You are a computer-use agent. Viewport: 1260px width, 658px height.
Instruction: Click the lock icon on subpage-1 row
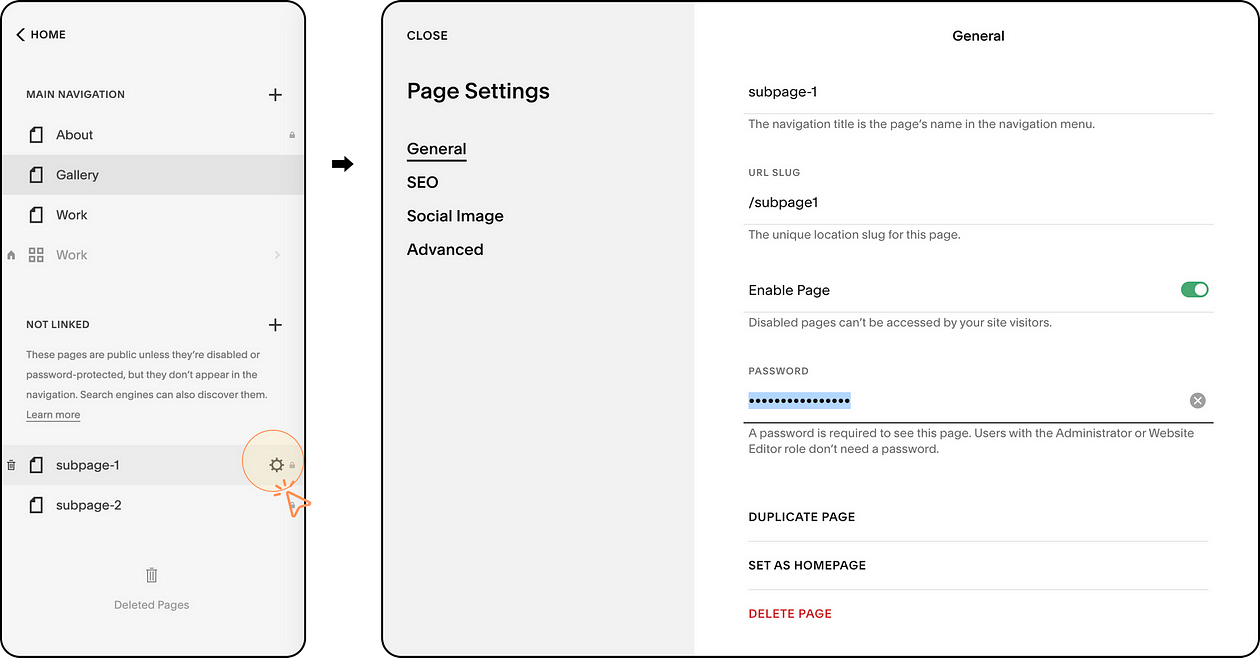(292, 465)
